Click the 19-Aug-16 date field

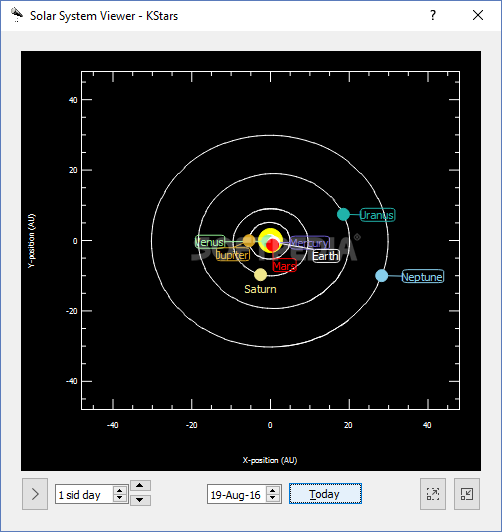point(237,495)
